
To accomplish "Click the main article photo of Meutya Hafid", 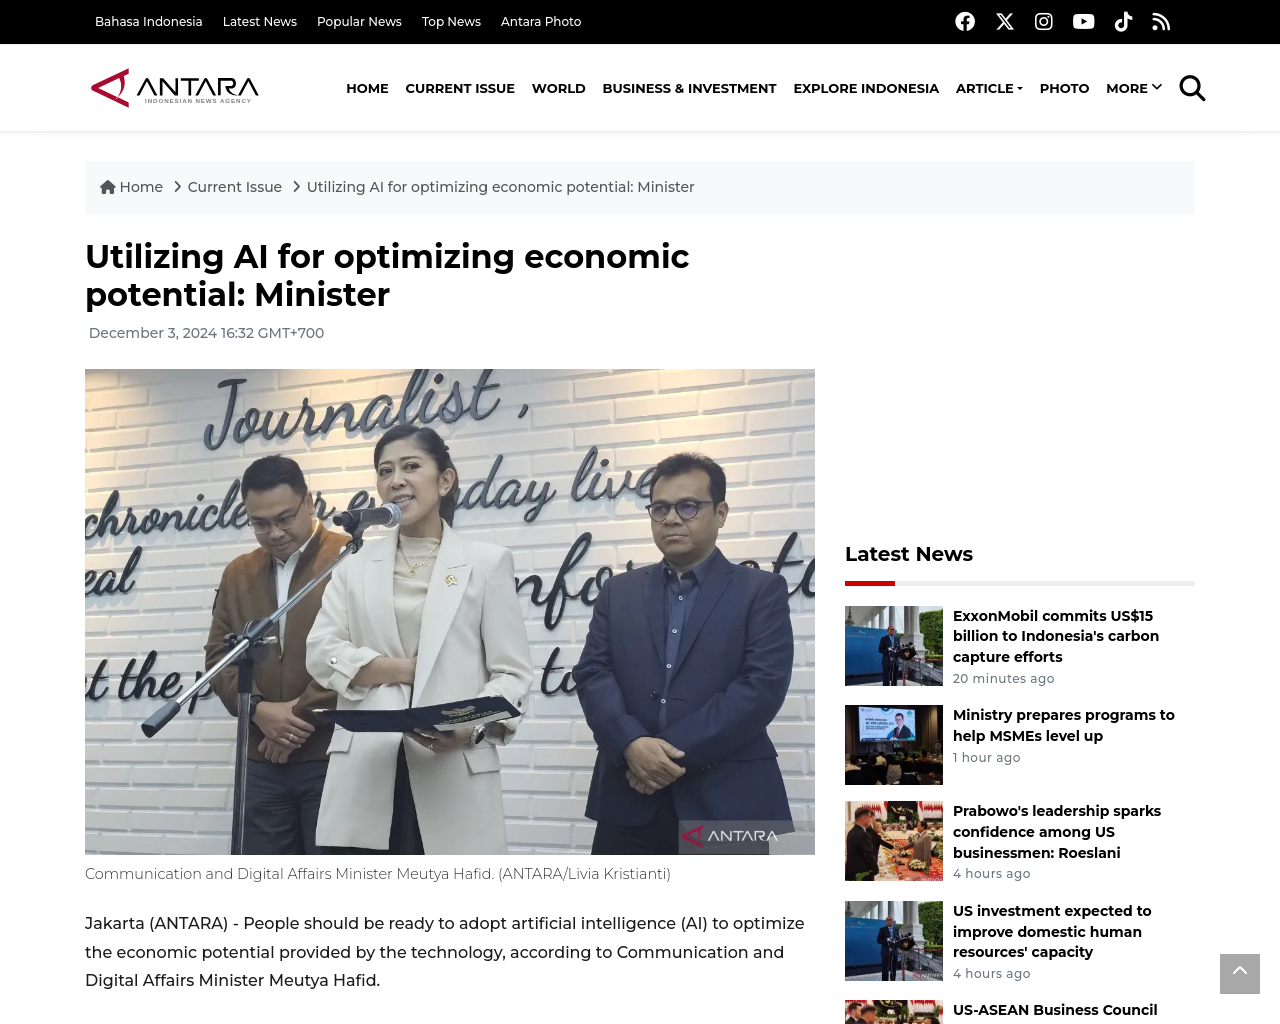I will pyautogui.click(x=450, y=612).
